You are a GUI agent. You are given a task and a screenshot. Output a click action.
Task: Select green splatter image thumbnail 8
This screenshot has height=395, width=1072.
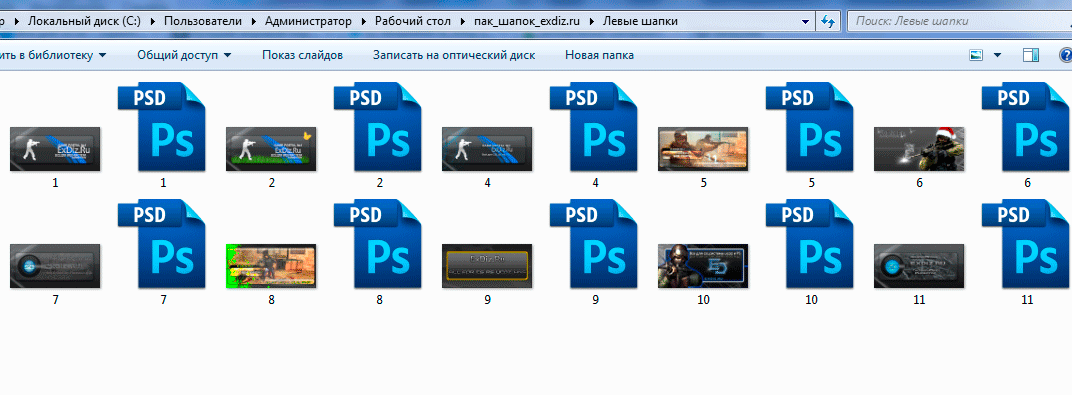(x=271, y=266)
